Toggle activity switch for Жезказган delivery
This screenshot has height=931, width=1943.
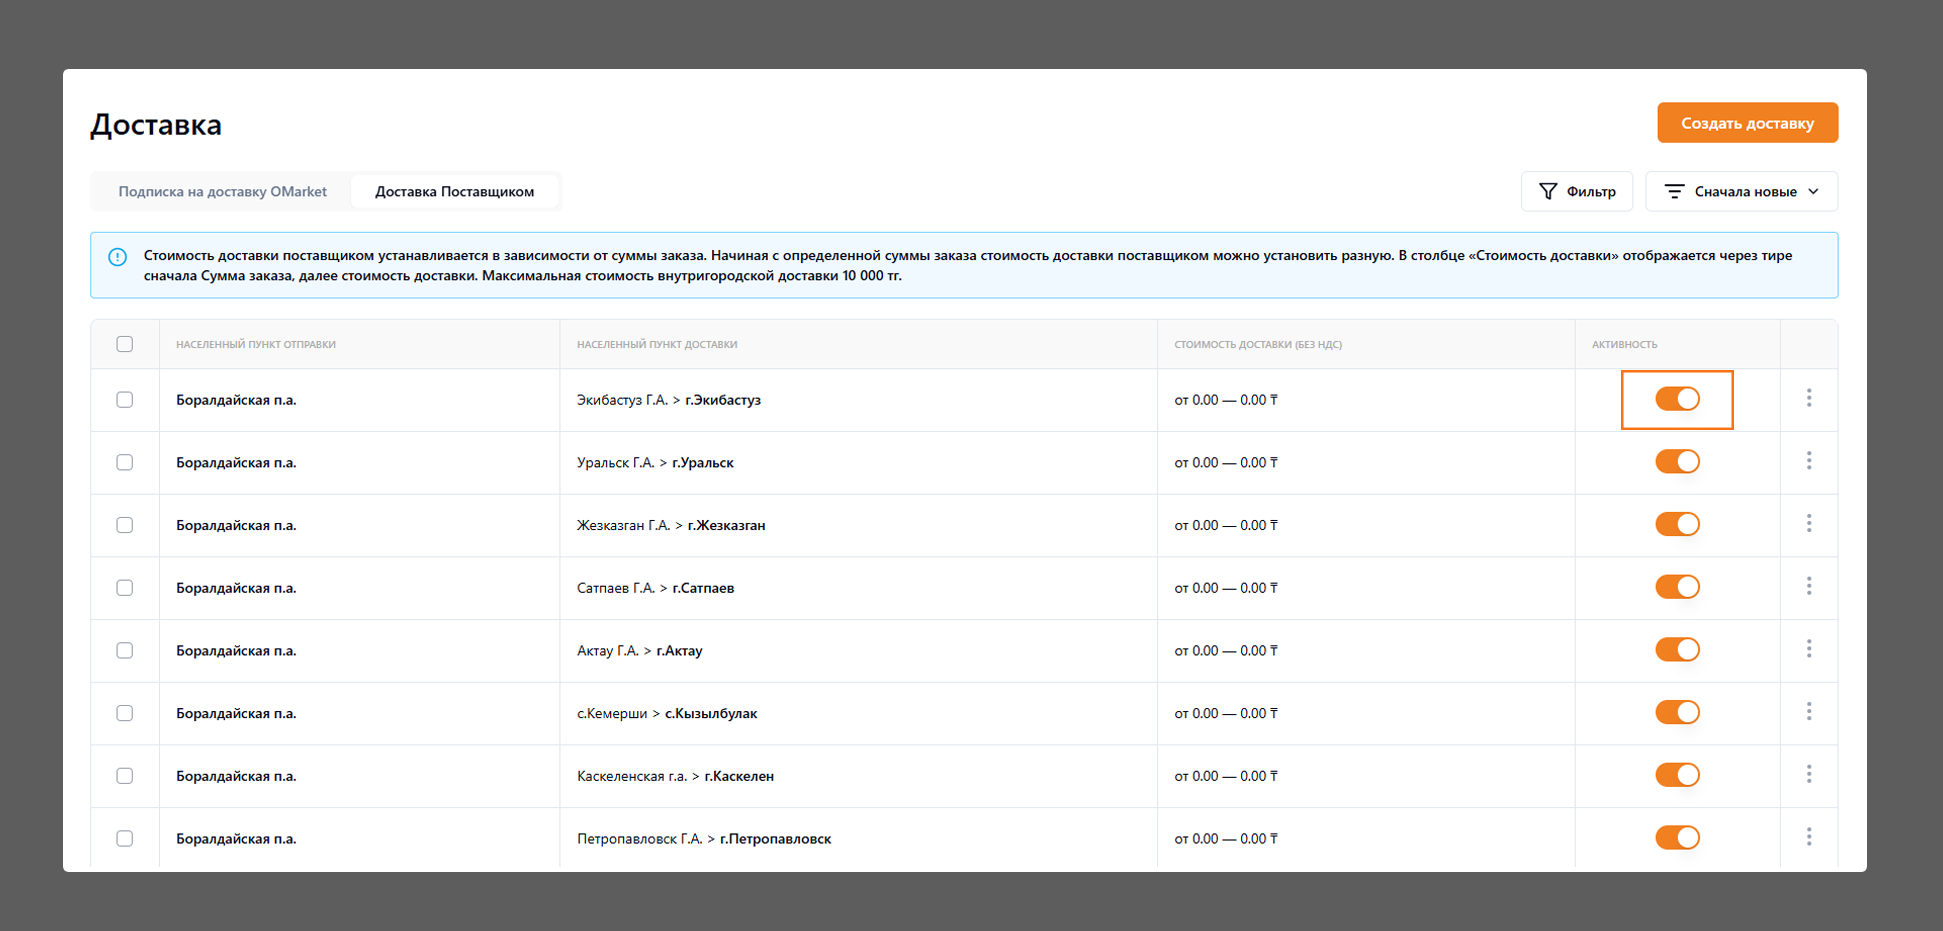1677,524
